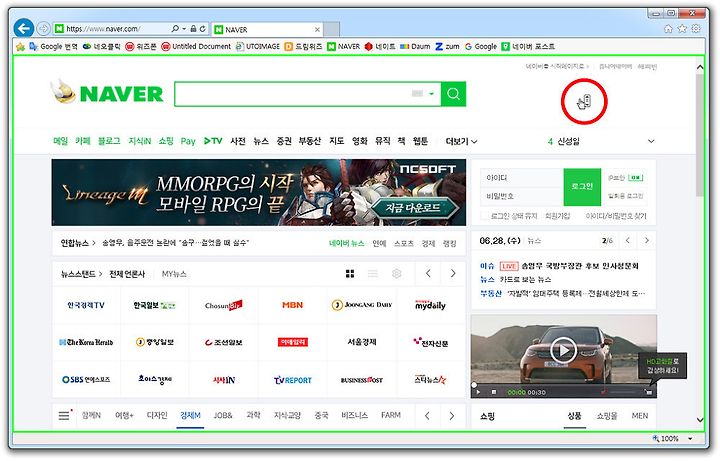Expand the trending search 신성일 dropdown arrow
Viewport: 720px width, 461px height.
651,141
